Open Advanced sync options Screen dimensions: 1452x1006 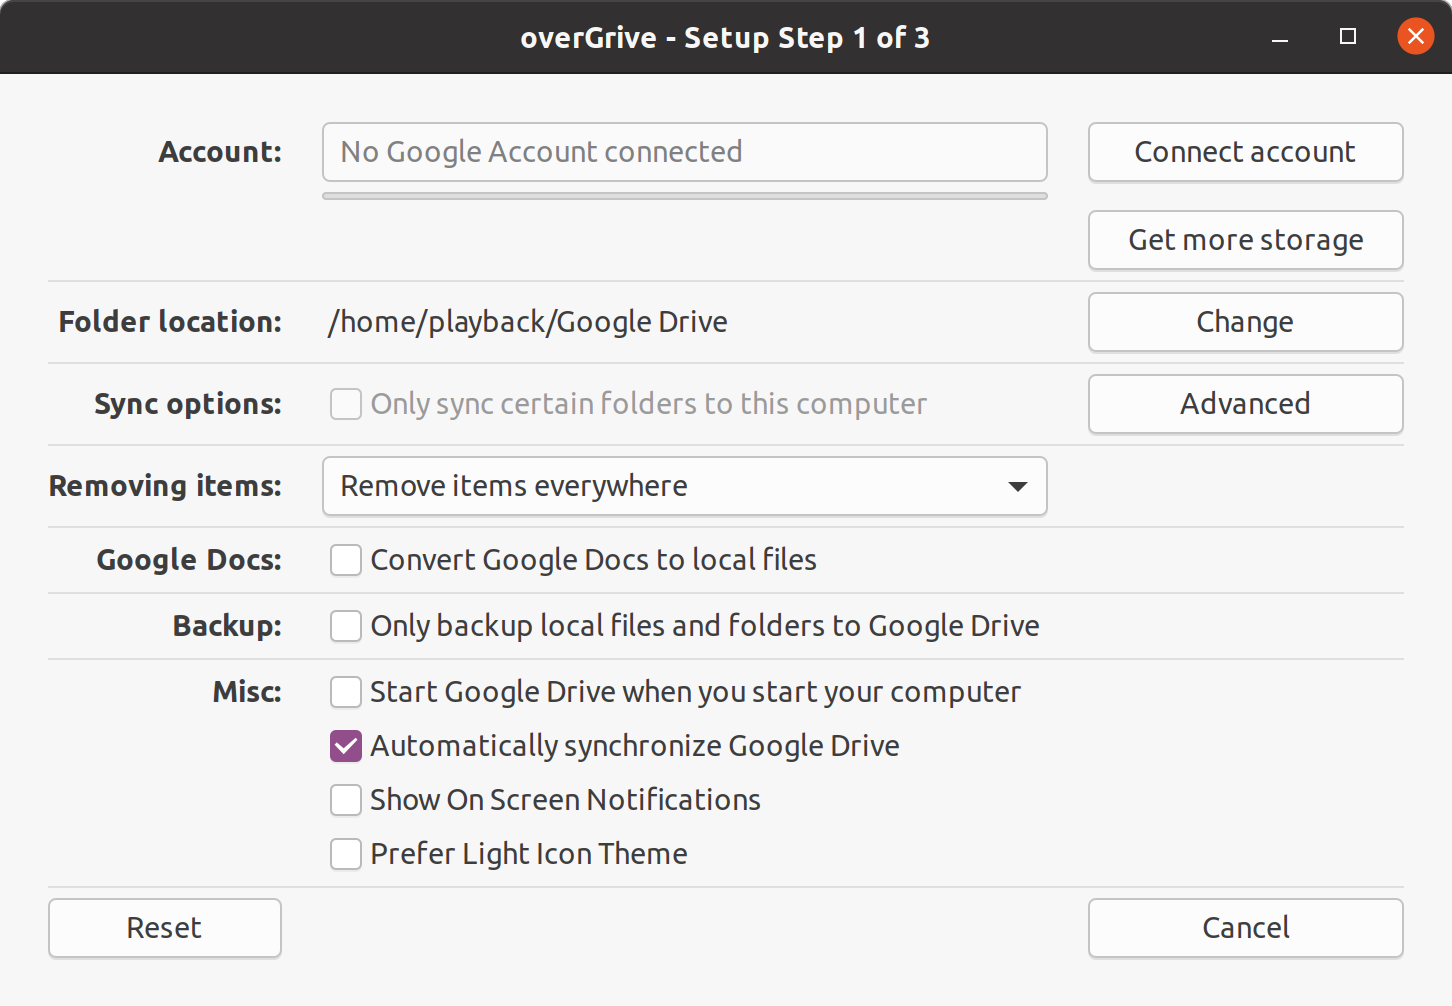(x=1245, y=404)
